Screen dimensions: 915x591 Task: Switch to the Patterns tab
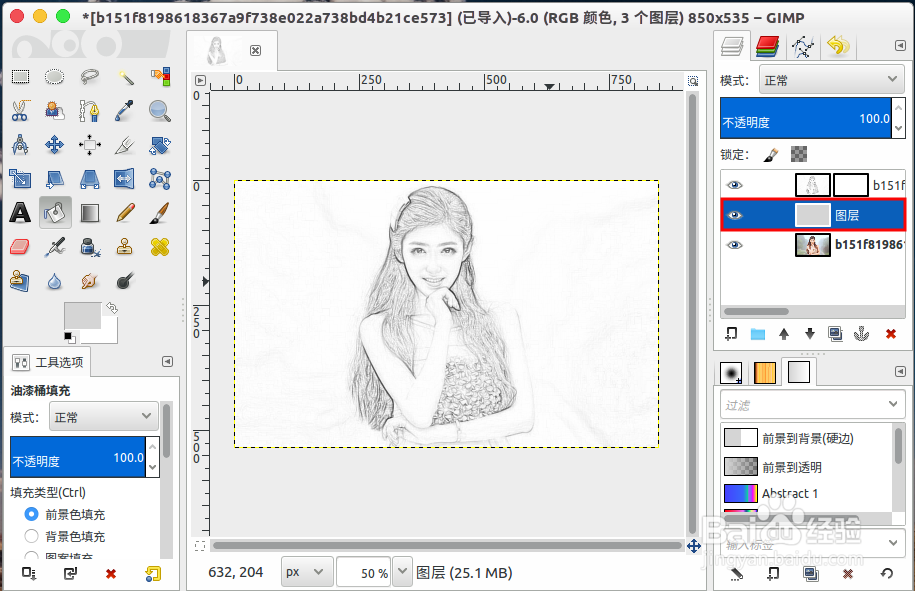(x=765, y=372)
